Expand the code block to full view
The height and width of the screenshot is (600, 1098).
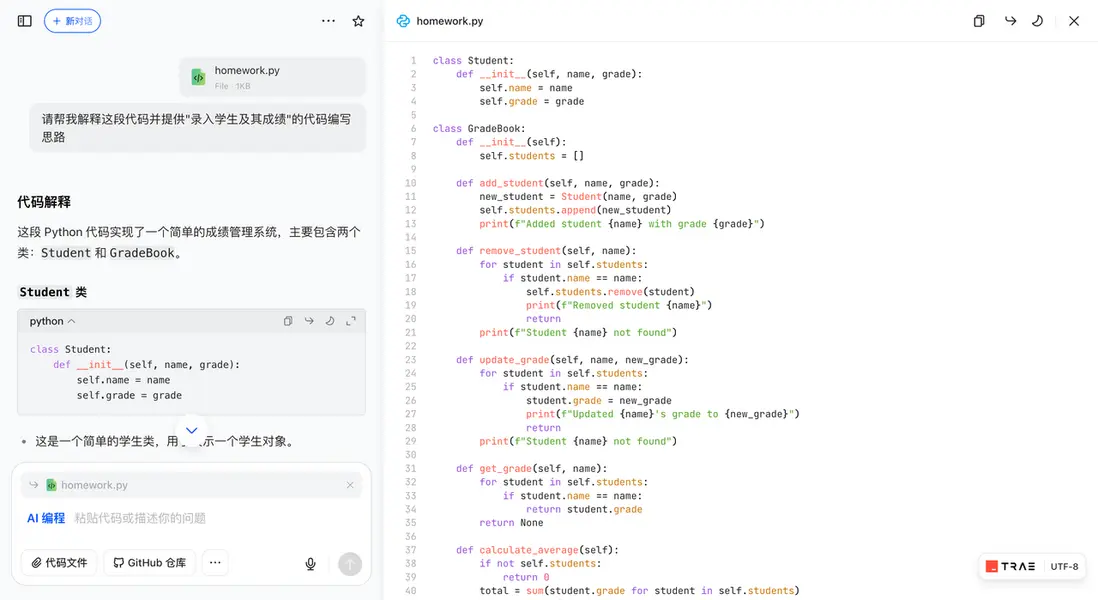(x=351, y=321)
